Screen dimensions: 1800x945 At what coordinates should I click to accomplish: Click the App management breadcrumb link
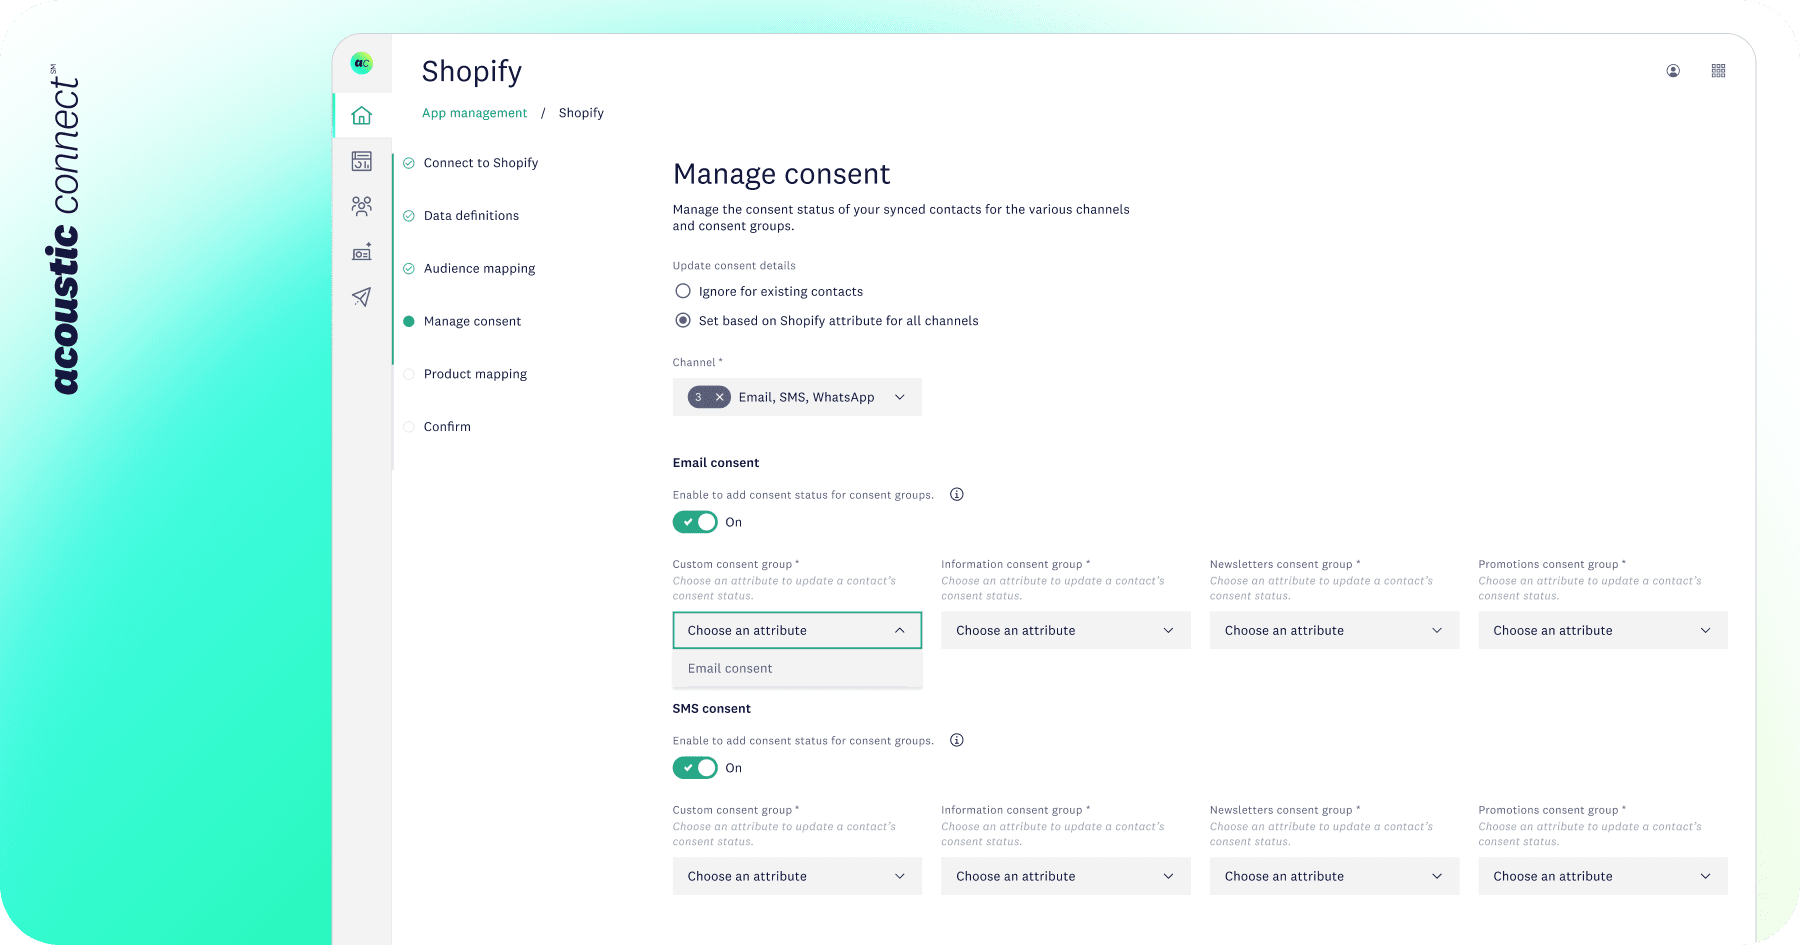(474, 113)
